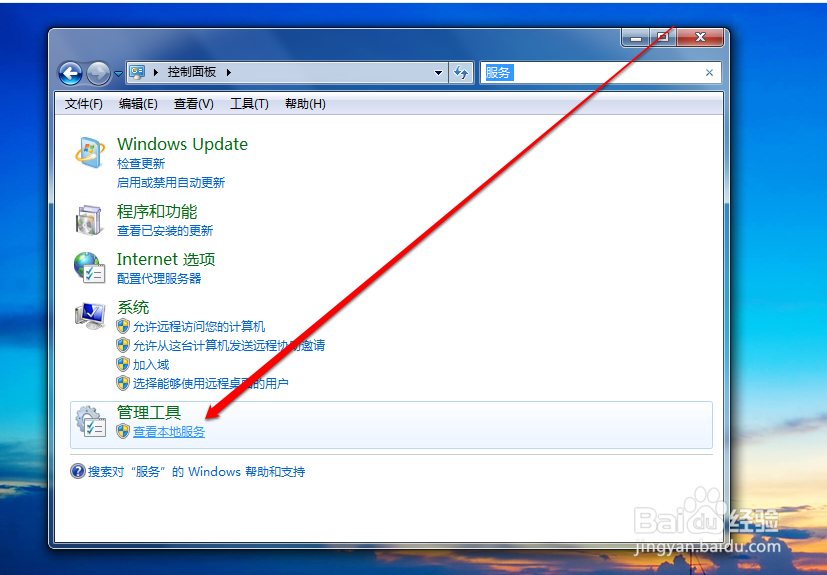Refresh the Control Panel view
The width and height of the screenshot is (827, 575).
pyautogui.click(x=461, y=73)
